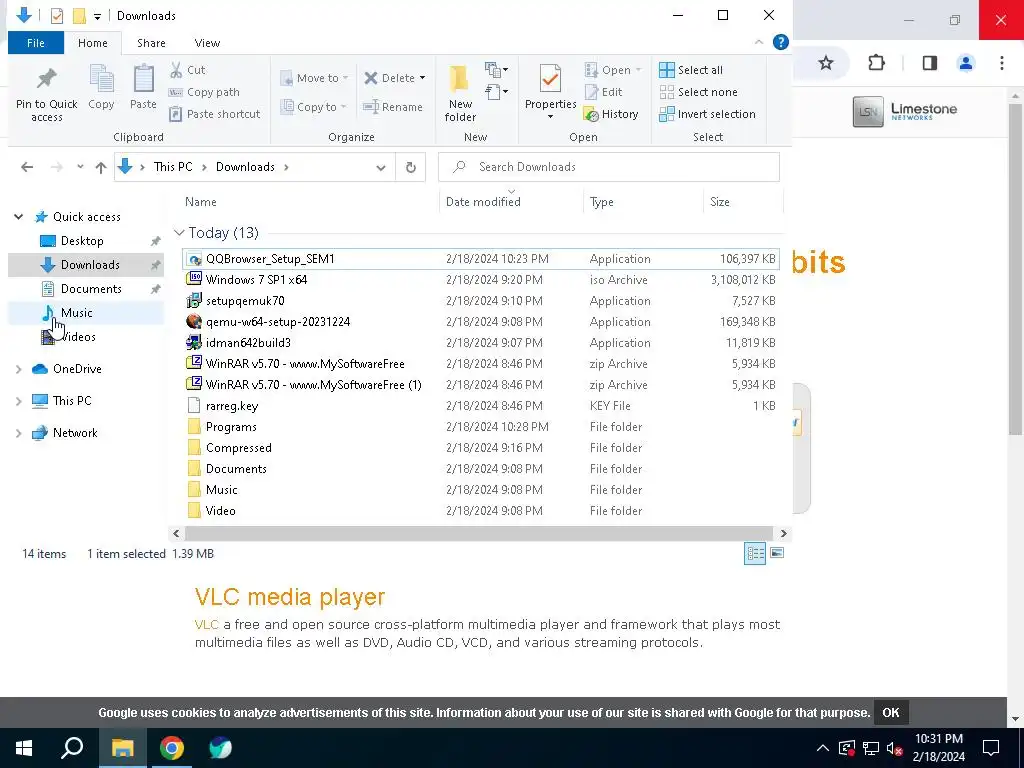Open taskbar search magnifier
The image size is (1024, 768).
click(x=72, y=748)
